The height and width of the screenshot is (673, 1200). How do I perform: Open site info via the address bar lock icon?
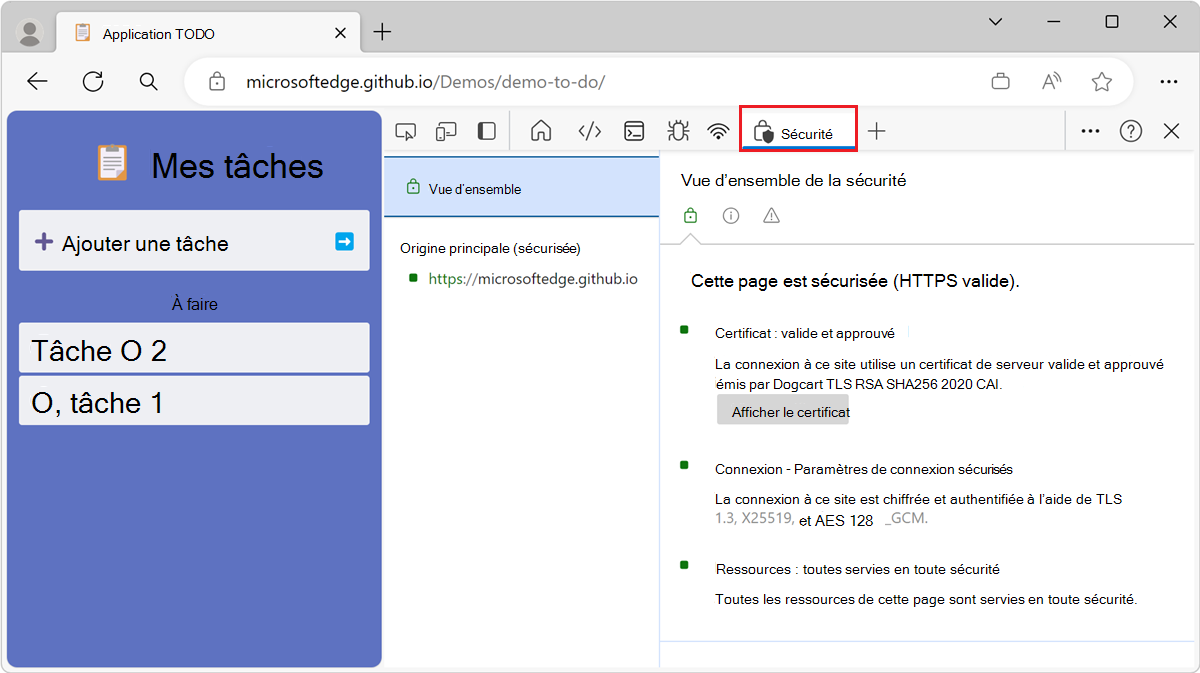pos(217,82)
